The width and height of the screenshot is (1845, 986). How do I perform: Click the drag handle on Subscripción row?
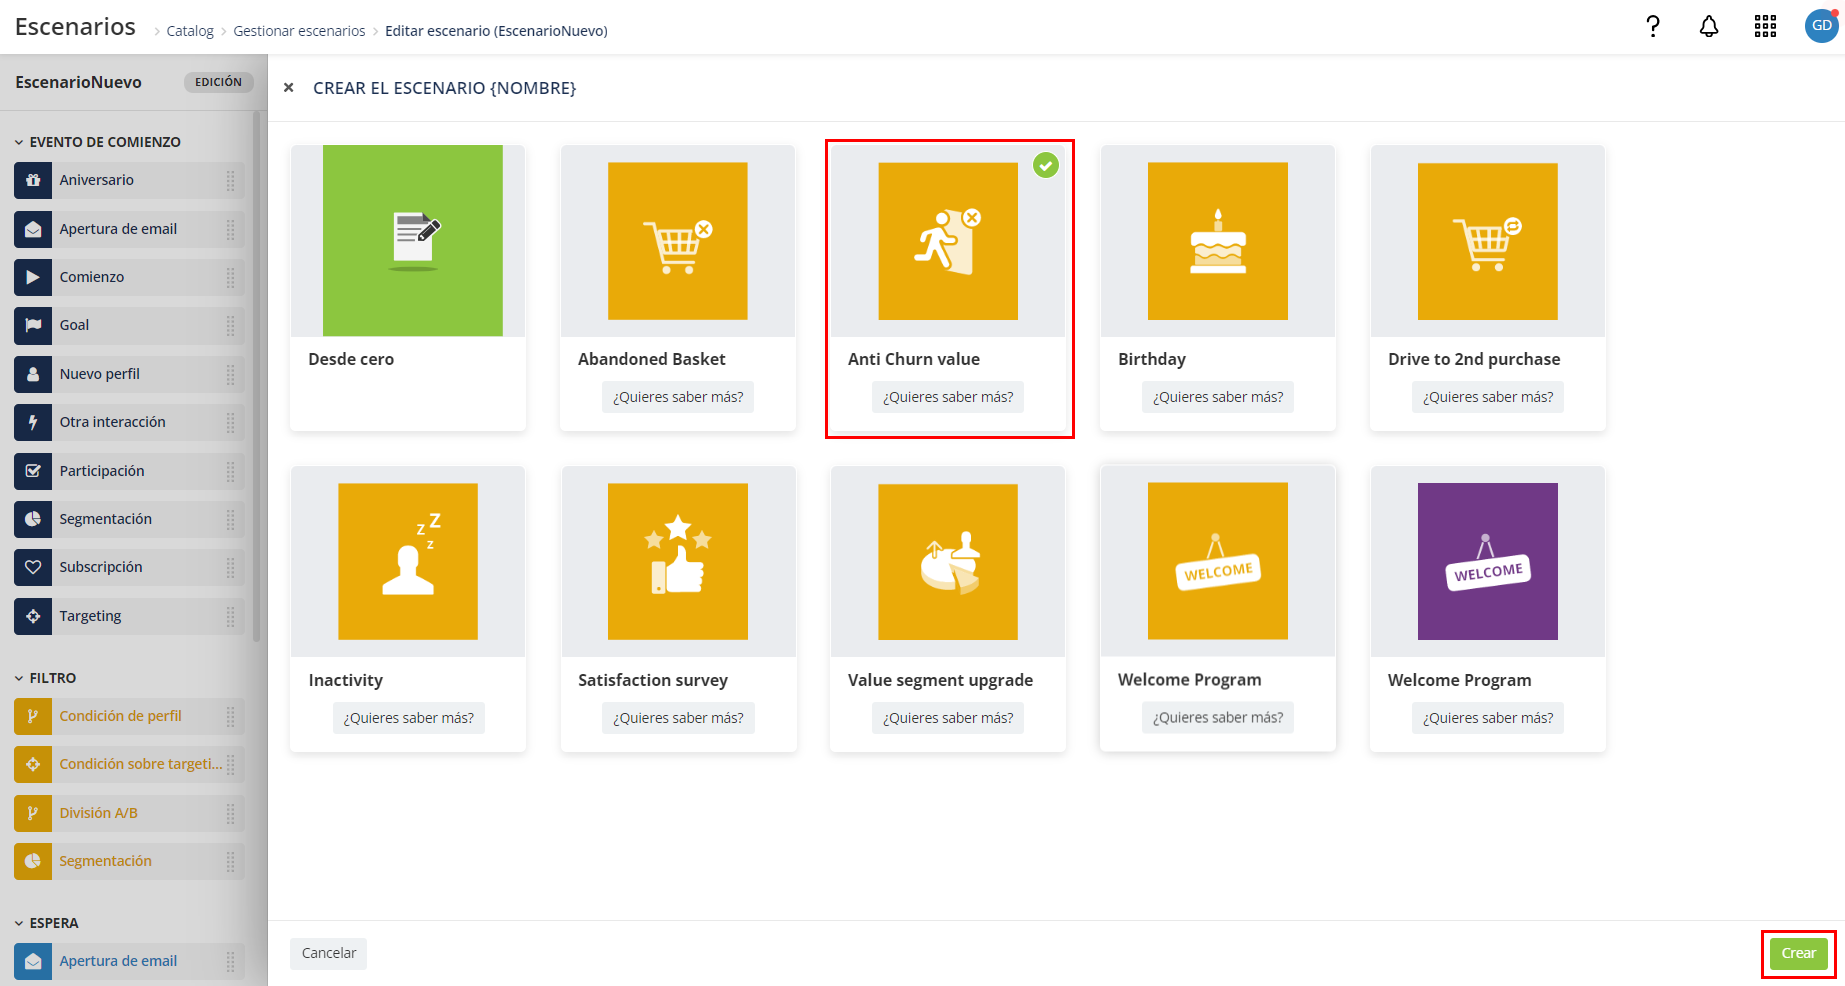click(x=231, y=567)
